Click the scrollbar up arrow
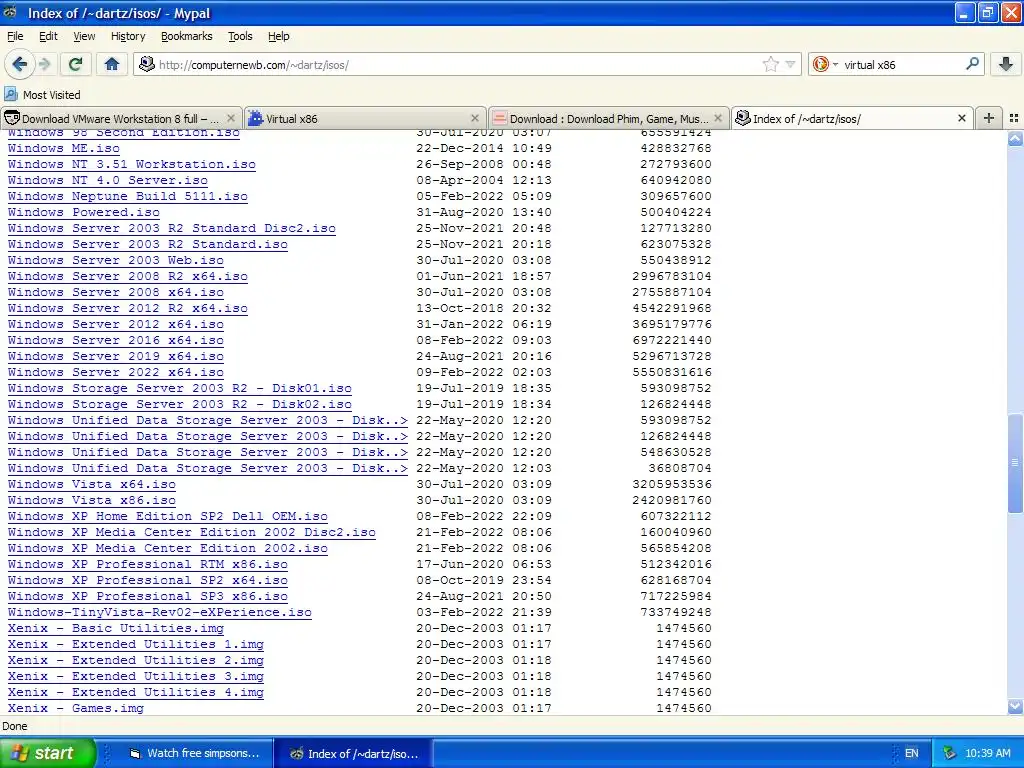Viewport: 1024px width, 768px height. [1015, 138]
